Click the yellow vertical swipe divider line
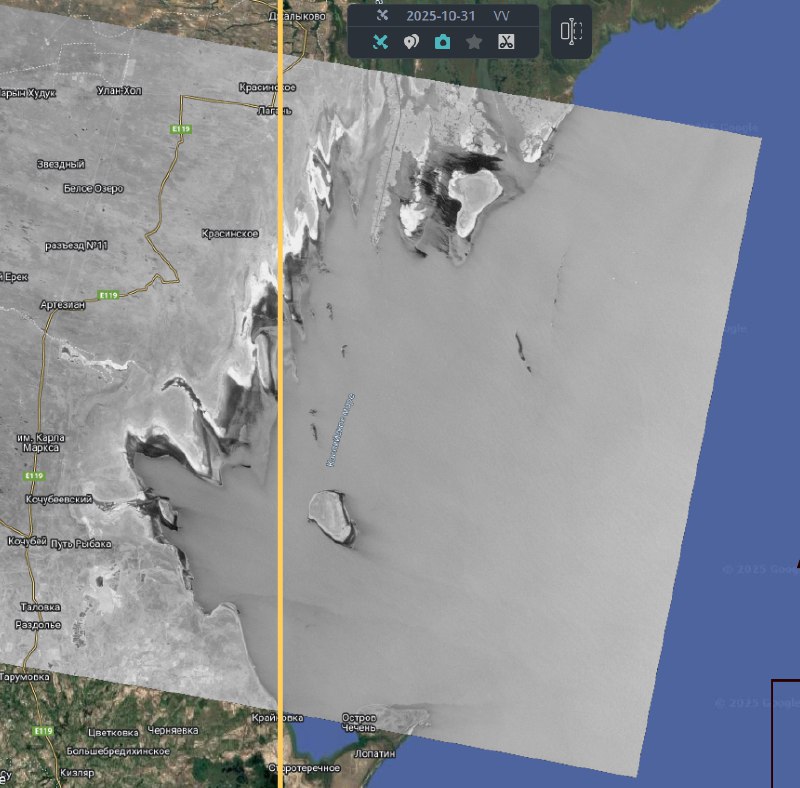Viewport: 800px width, 788px height. point(280,400)
